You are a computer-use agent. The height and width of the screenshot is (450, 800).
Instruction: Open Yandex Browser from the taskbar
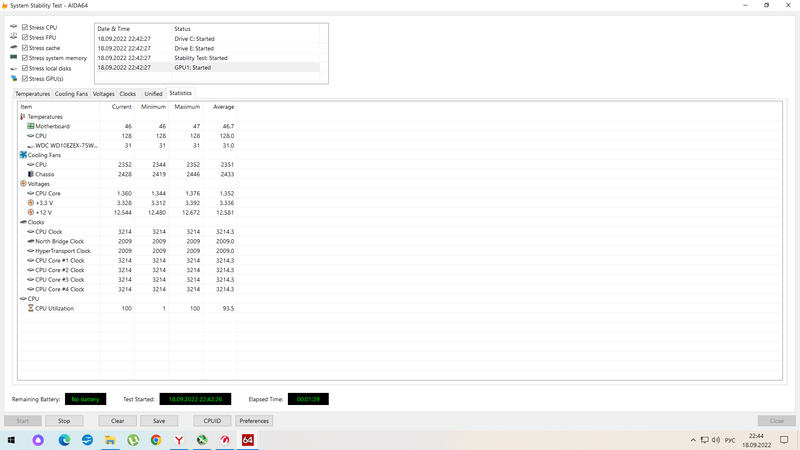coord(179,440)
